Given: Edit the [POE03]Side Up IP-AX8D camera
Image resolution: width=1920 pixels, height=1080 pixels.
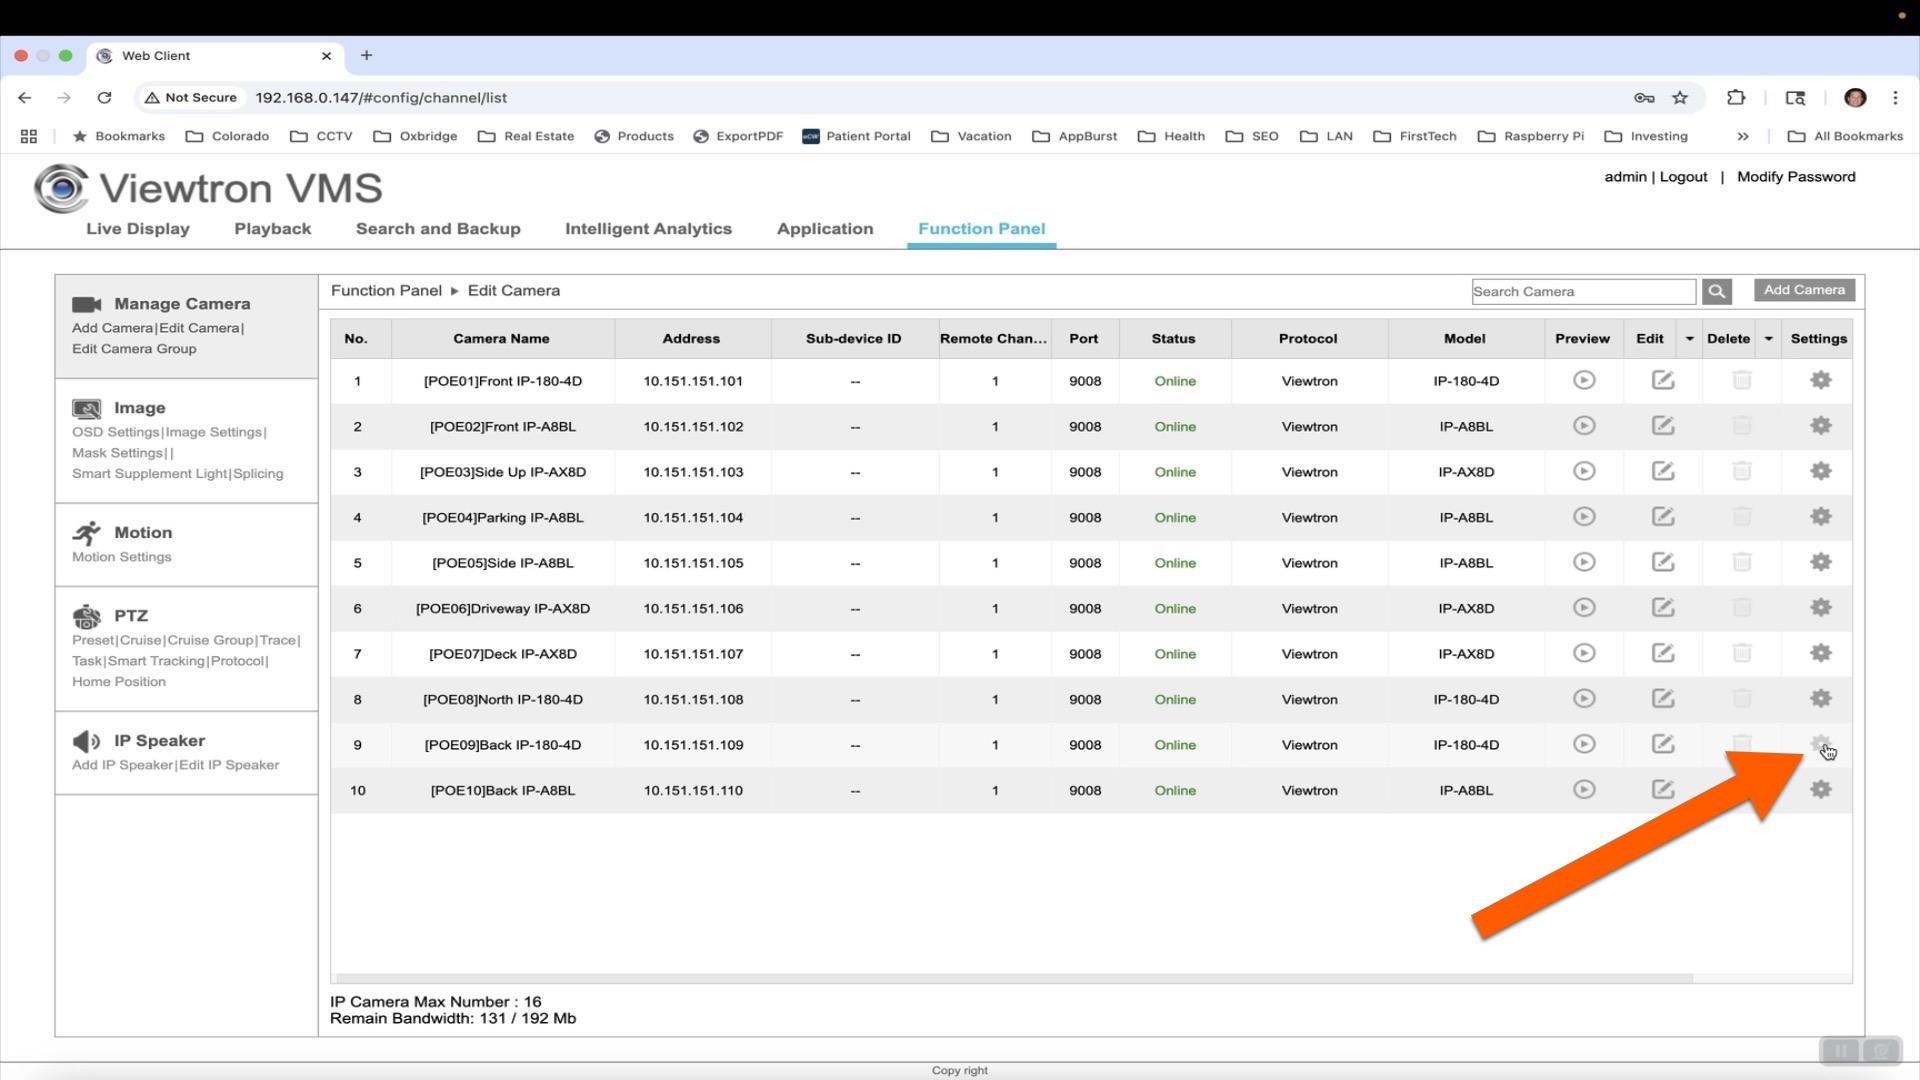Looking at the screenshot, I should pyautogui.click(x=1662, y=471).
